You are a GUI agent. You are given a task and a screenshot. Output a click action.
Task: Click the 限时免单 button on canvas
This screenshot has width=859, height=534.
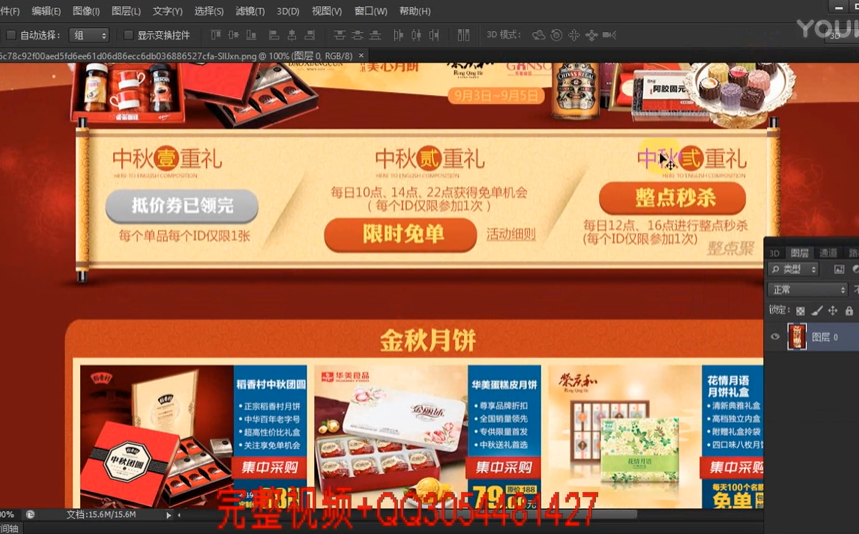400,234
